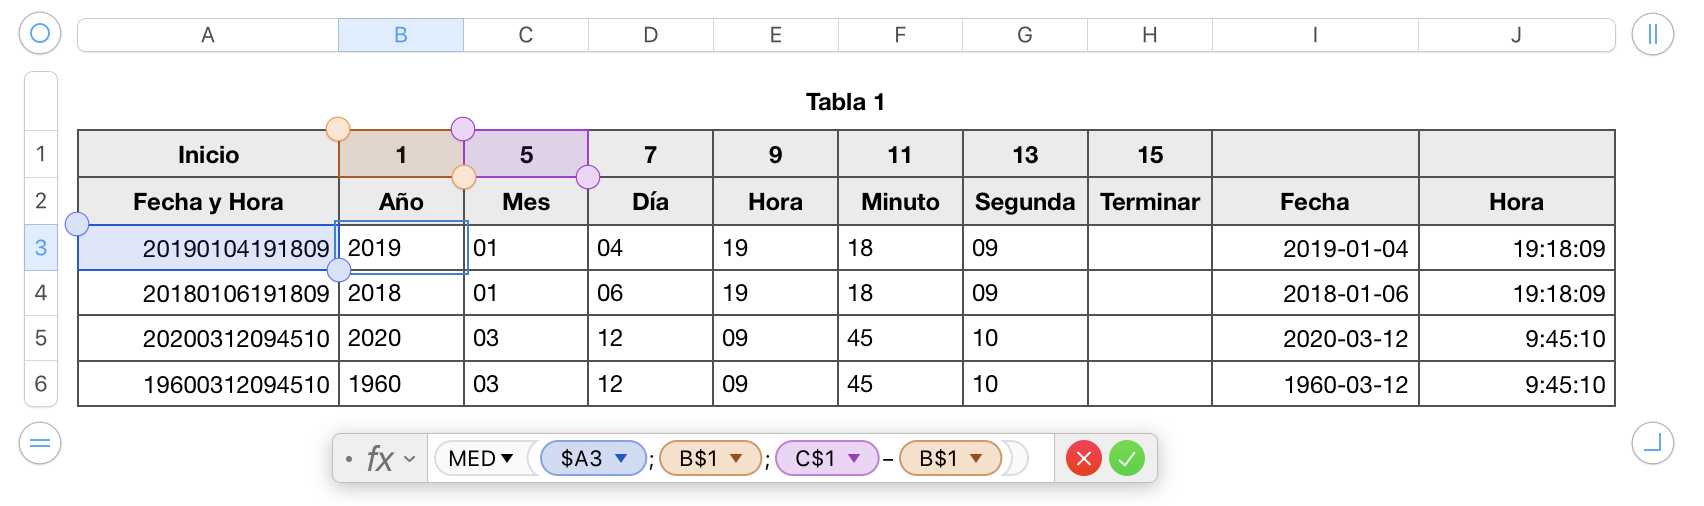Expand the chevron next to the fx icon
Viewport: 1704px width, 506px height.
(410, 460)
